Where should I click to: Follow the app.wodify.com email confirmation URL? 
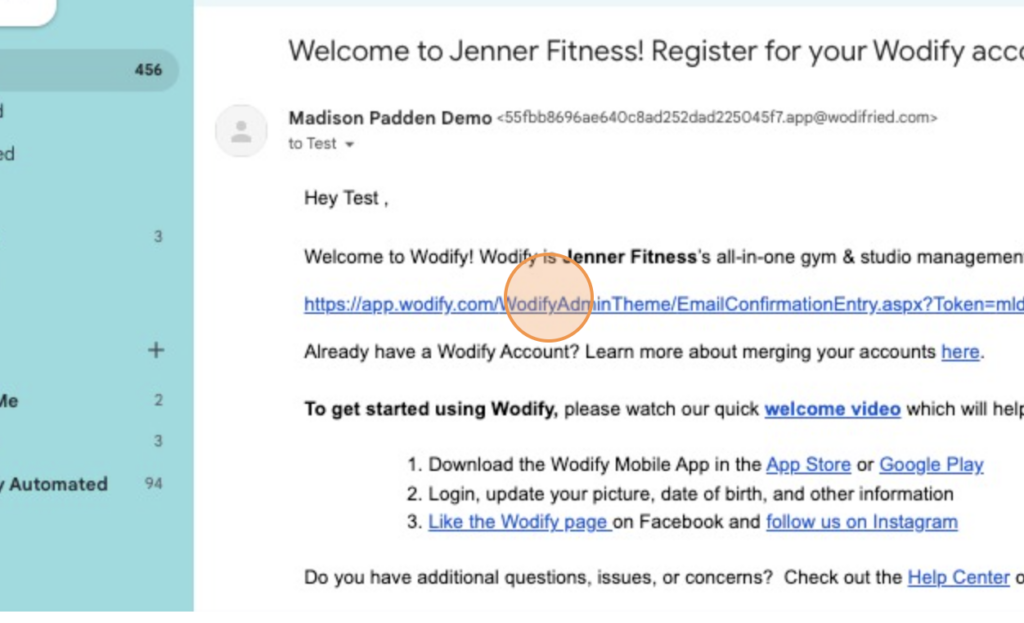[664, 304]
